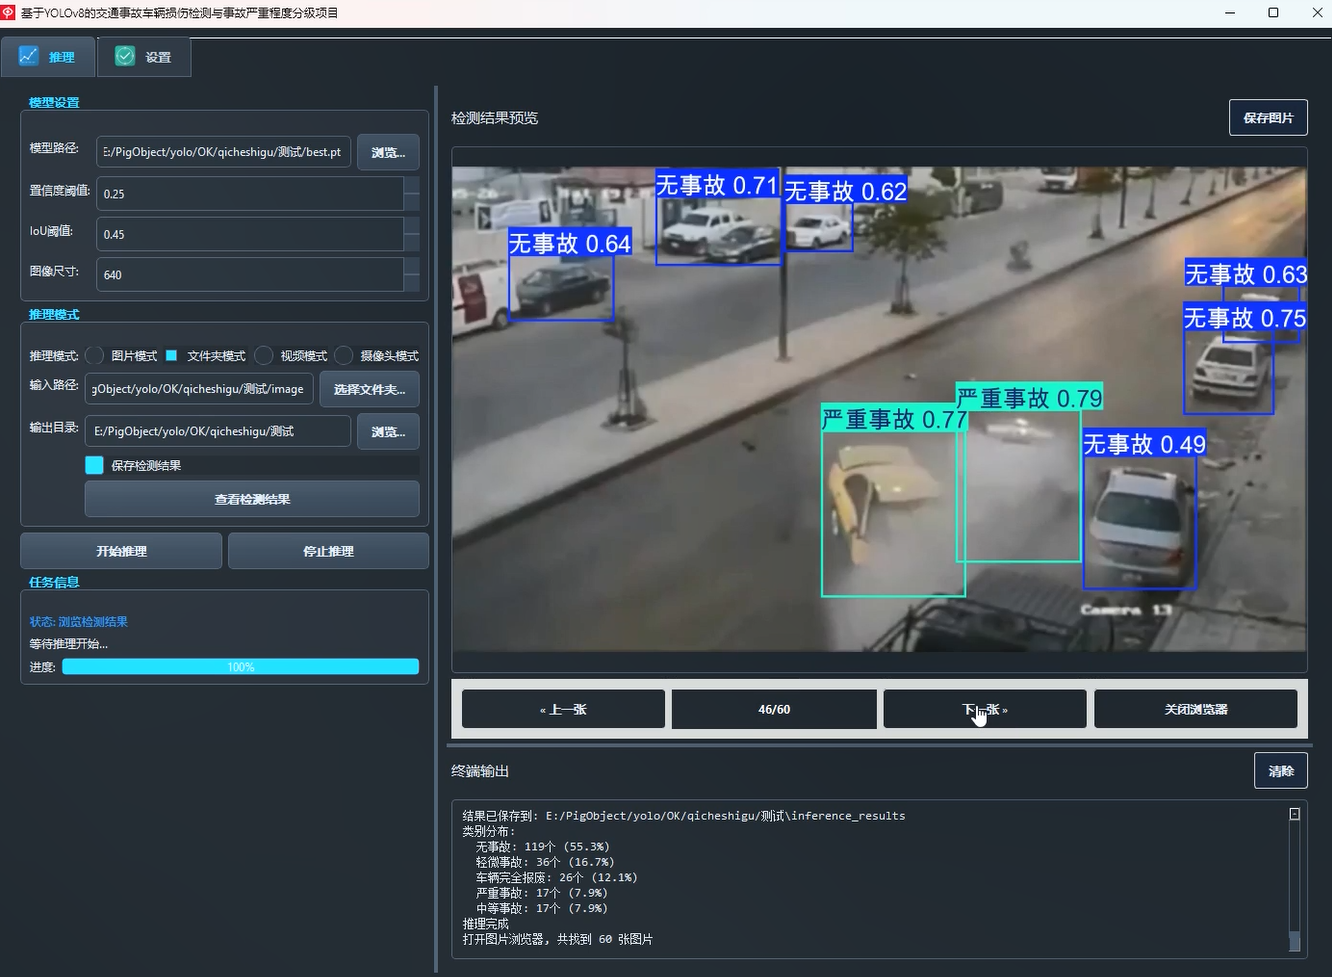Increase 图像尺寸 with the up stepper

411,266
